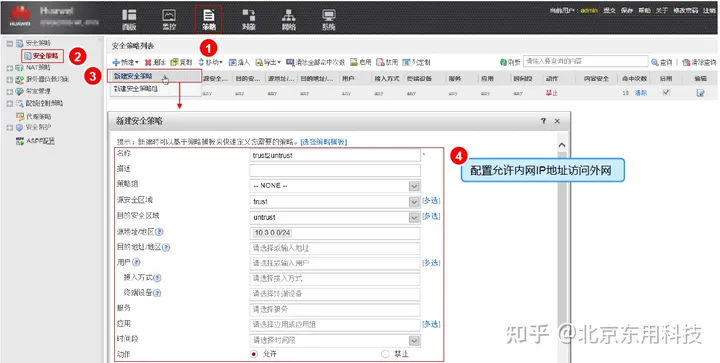The width and height of the screenshot is (720, 363).
Task: Select the 禁止 action radio button
Action: click(x=385, y=354)
